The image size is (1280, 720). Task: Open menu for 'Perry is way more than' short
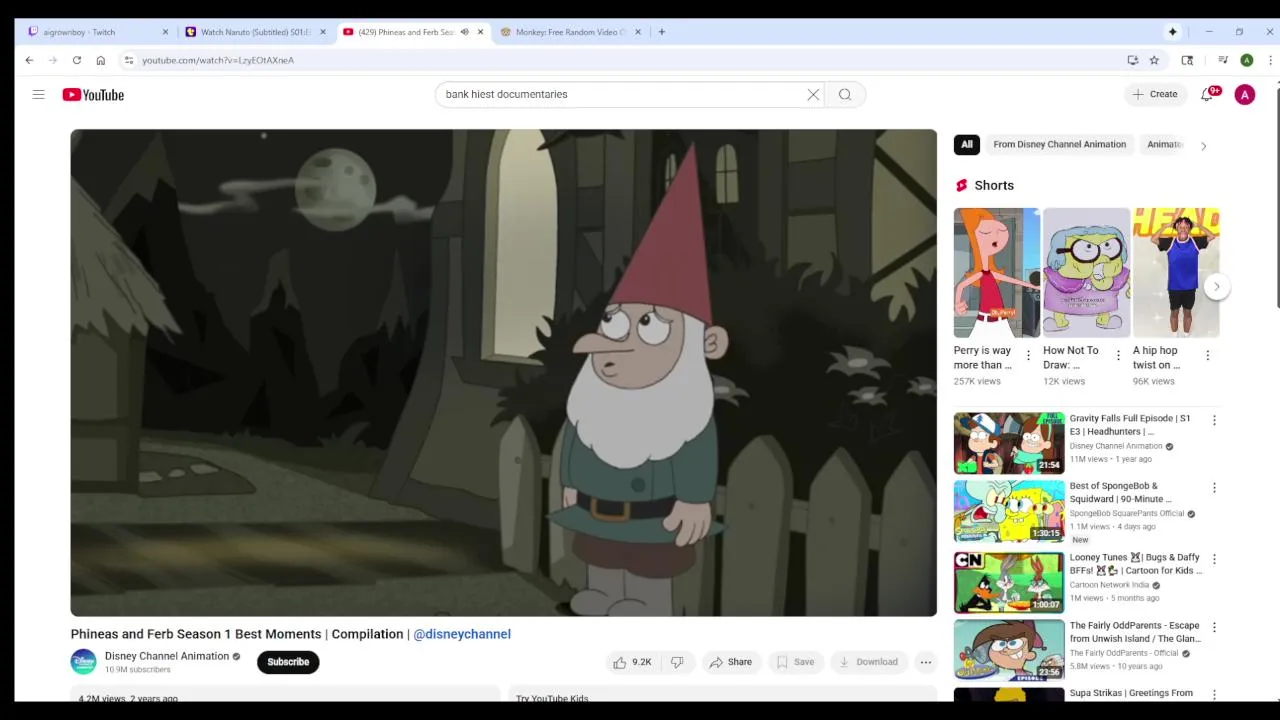[x=1028, y=355]
